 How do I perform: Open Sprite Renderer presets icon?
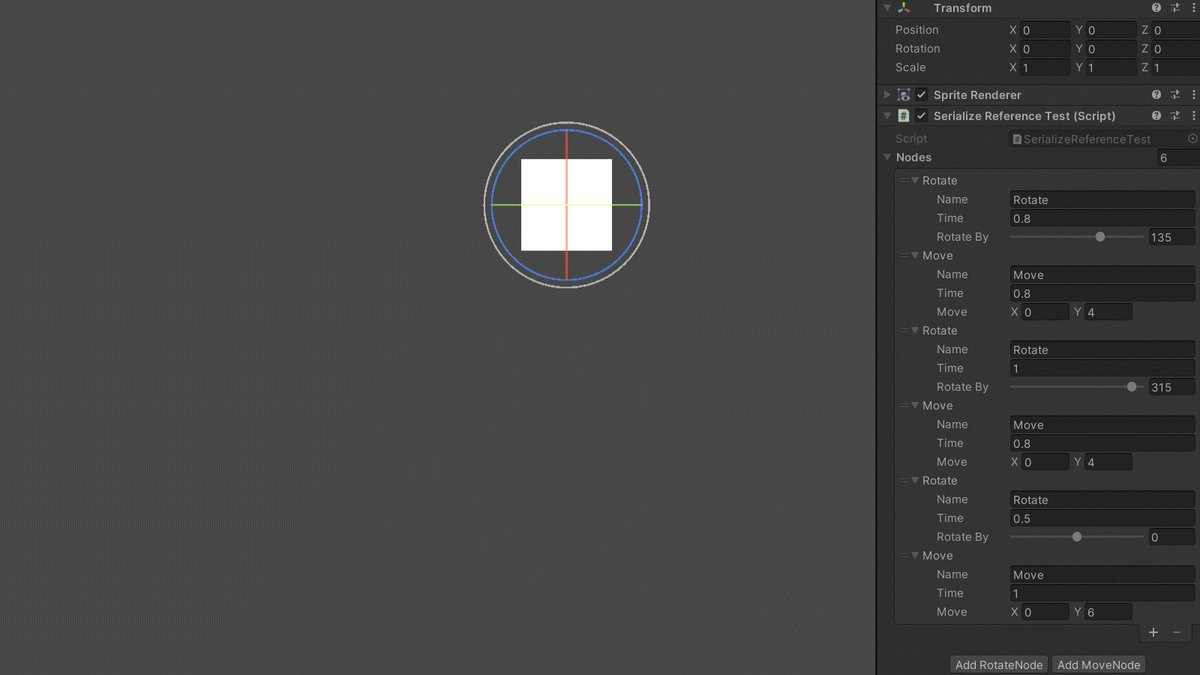(x=1175, y=95)
